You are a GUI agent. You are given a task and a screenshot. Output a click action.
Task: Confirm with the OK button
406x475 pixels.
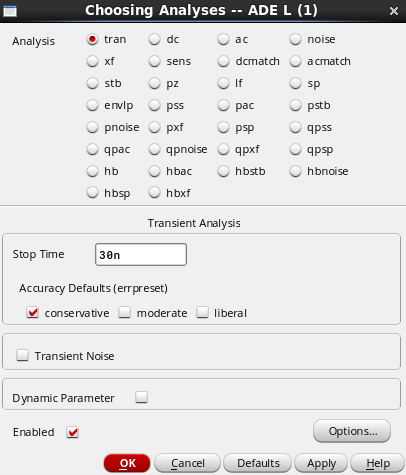click(x=127, y=463)
